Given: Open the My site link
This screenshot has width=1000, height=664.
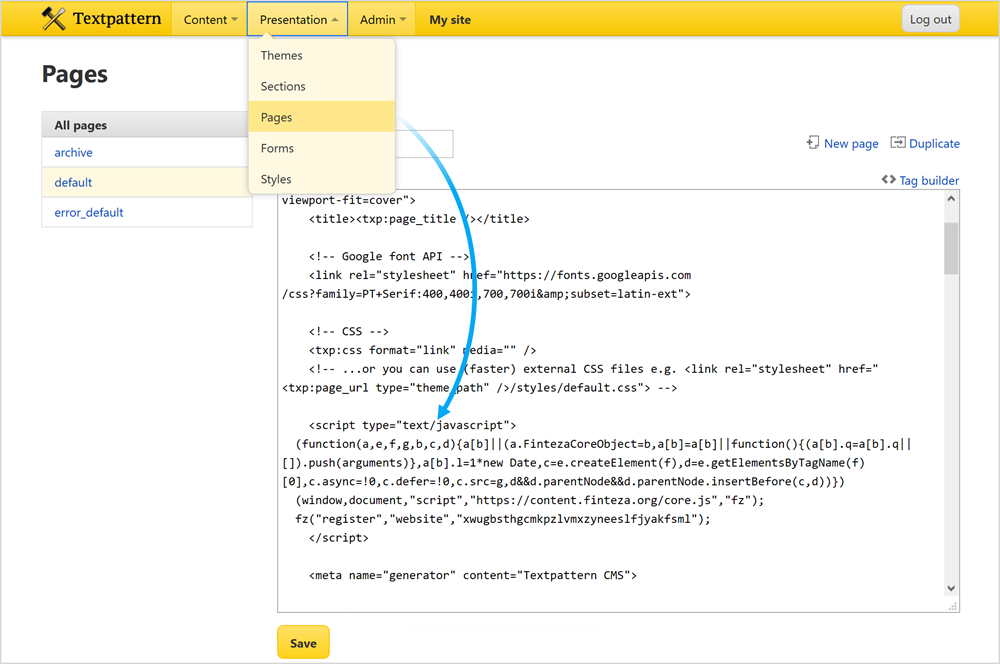Looking at the screenshot, I should [x=450, y=19].
